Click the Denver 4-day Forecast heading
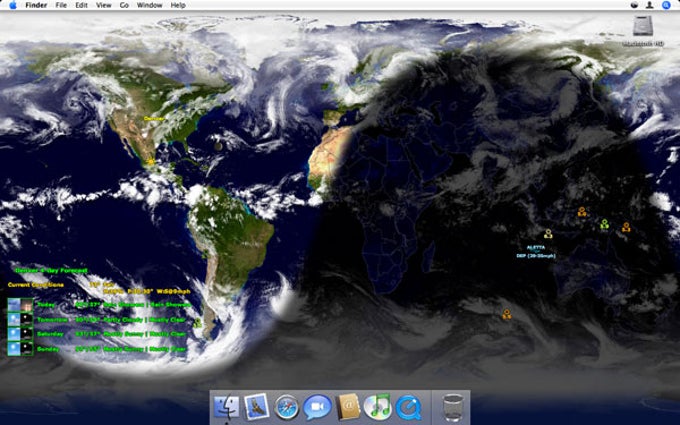Image resolution: width=680 pixels, height=425 pixels. coord(51,270)
